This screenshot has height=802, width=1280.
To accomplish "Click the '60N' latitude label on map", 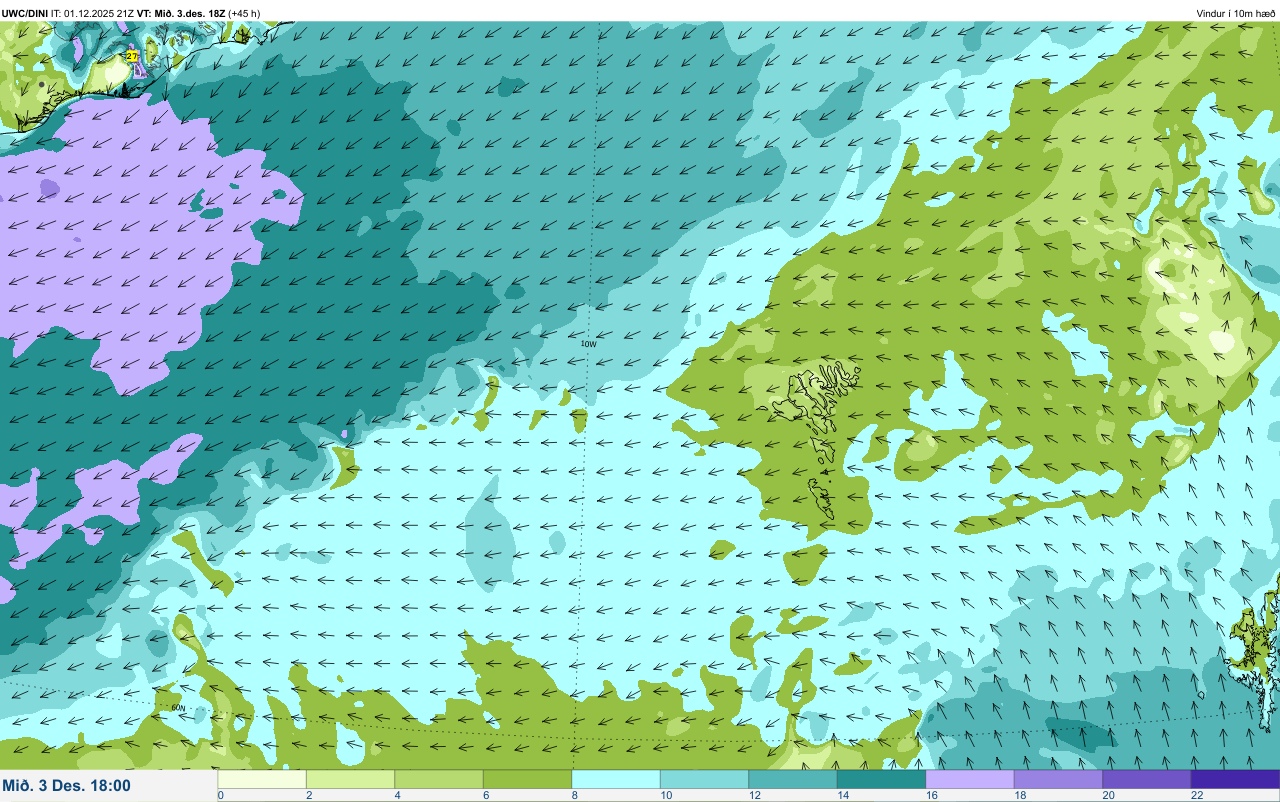I will click(178, 708).
